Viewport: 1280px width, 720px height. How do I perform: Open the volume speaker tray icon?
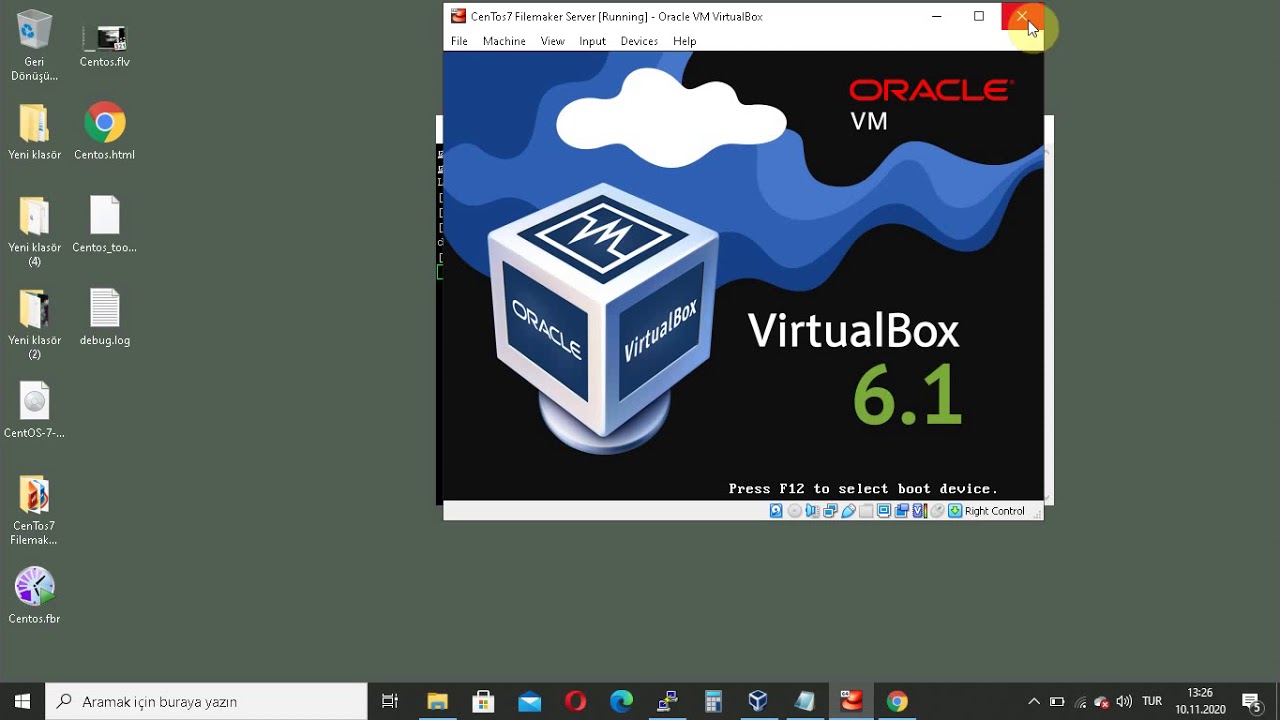pyautogui.click(x=1124, y=701)
